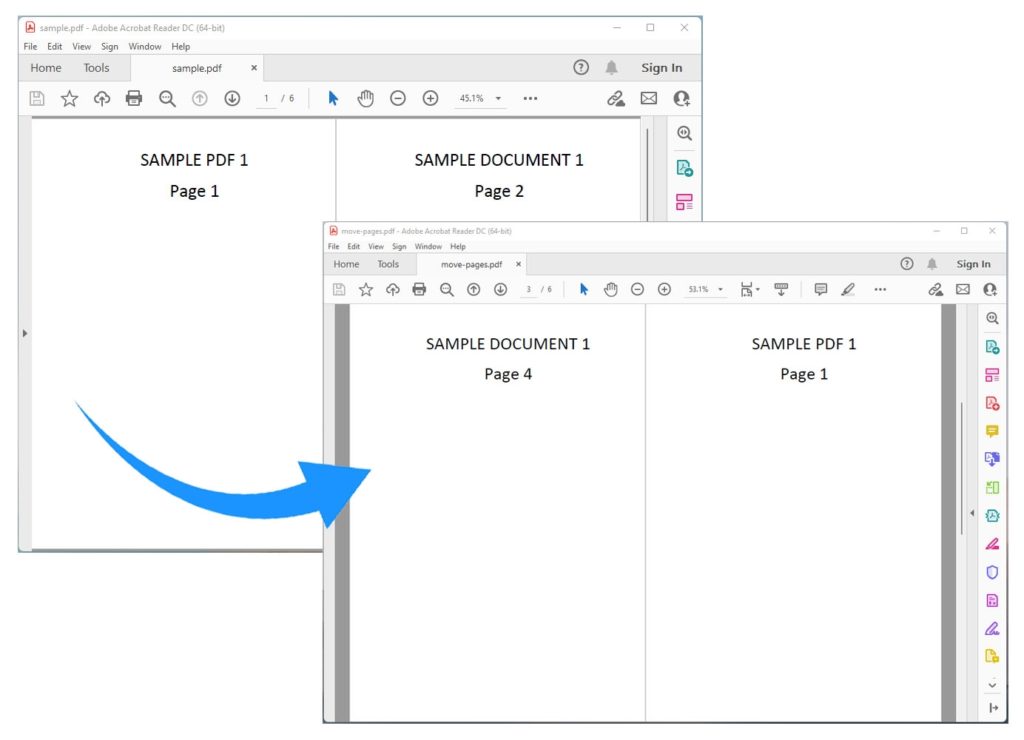This screenshot has height=740, width=1024.
Task: Click the highlight pen icon in move-pages.pdf toolbar
Action: (848, 289)
